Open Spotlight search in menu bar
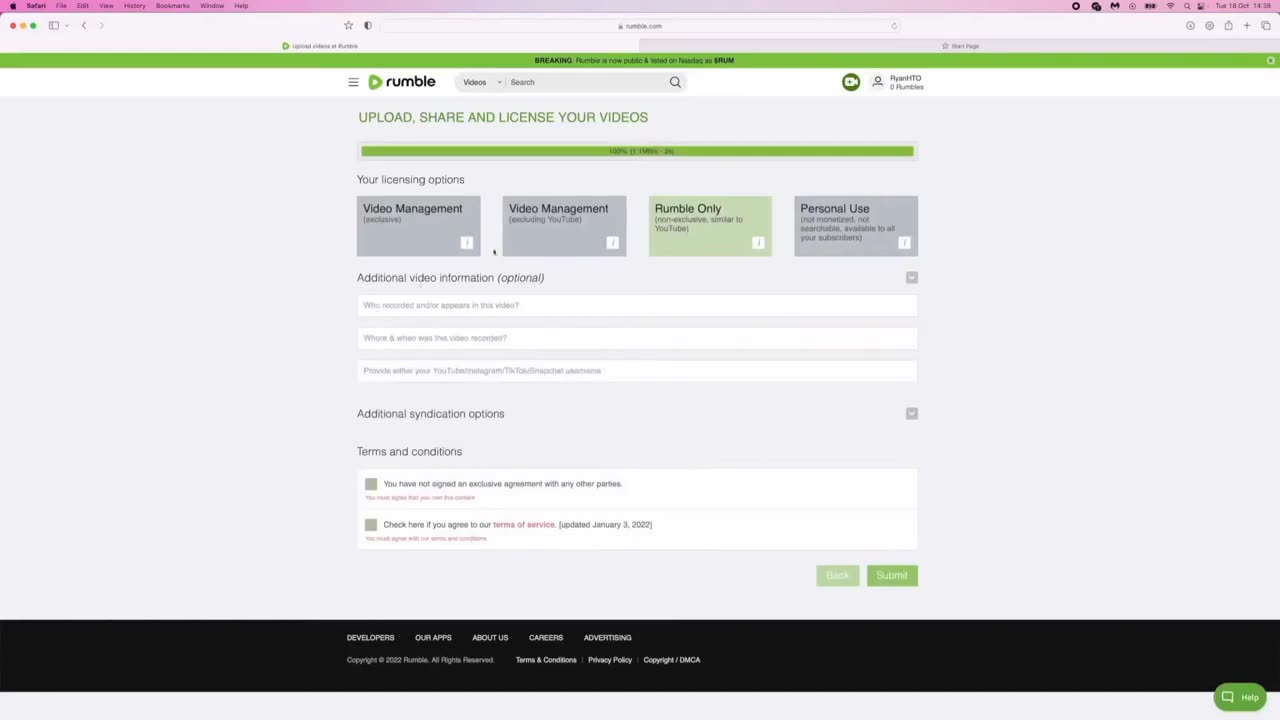 [x=1187, y=6]
